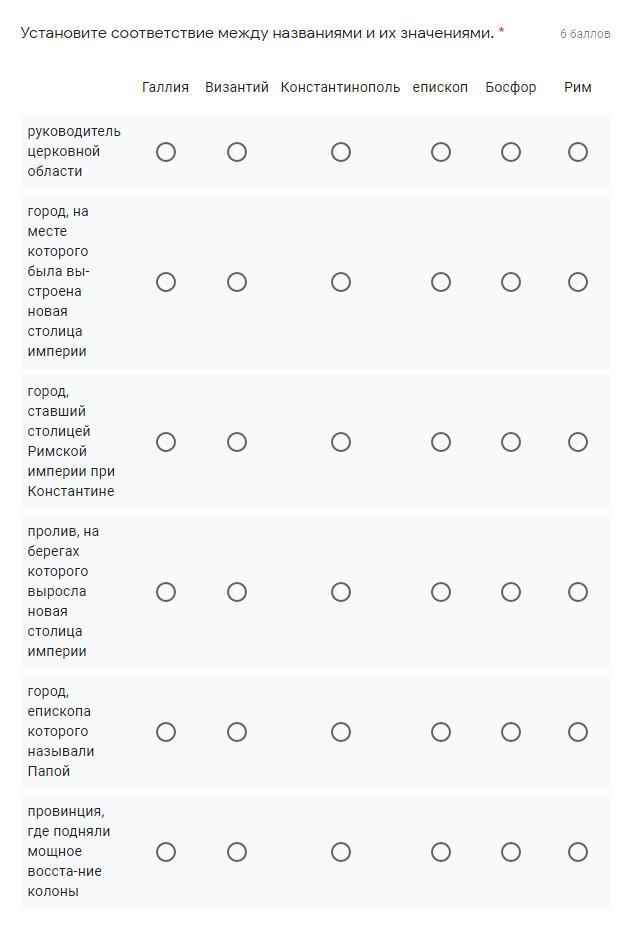Select епископ for 'руководитель церковной области'
The height and width of the screenshot is (925, 629).
441,152
